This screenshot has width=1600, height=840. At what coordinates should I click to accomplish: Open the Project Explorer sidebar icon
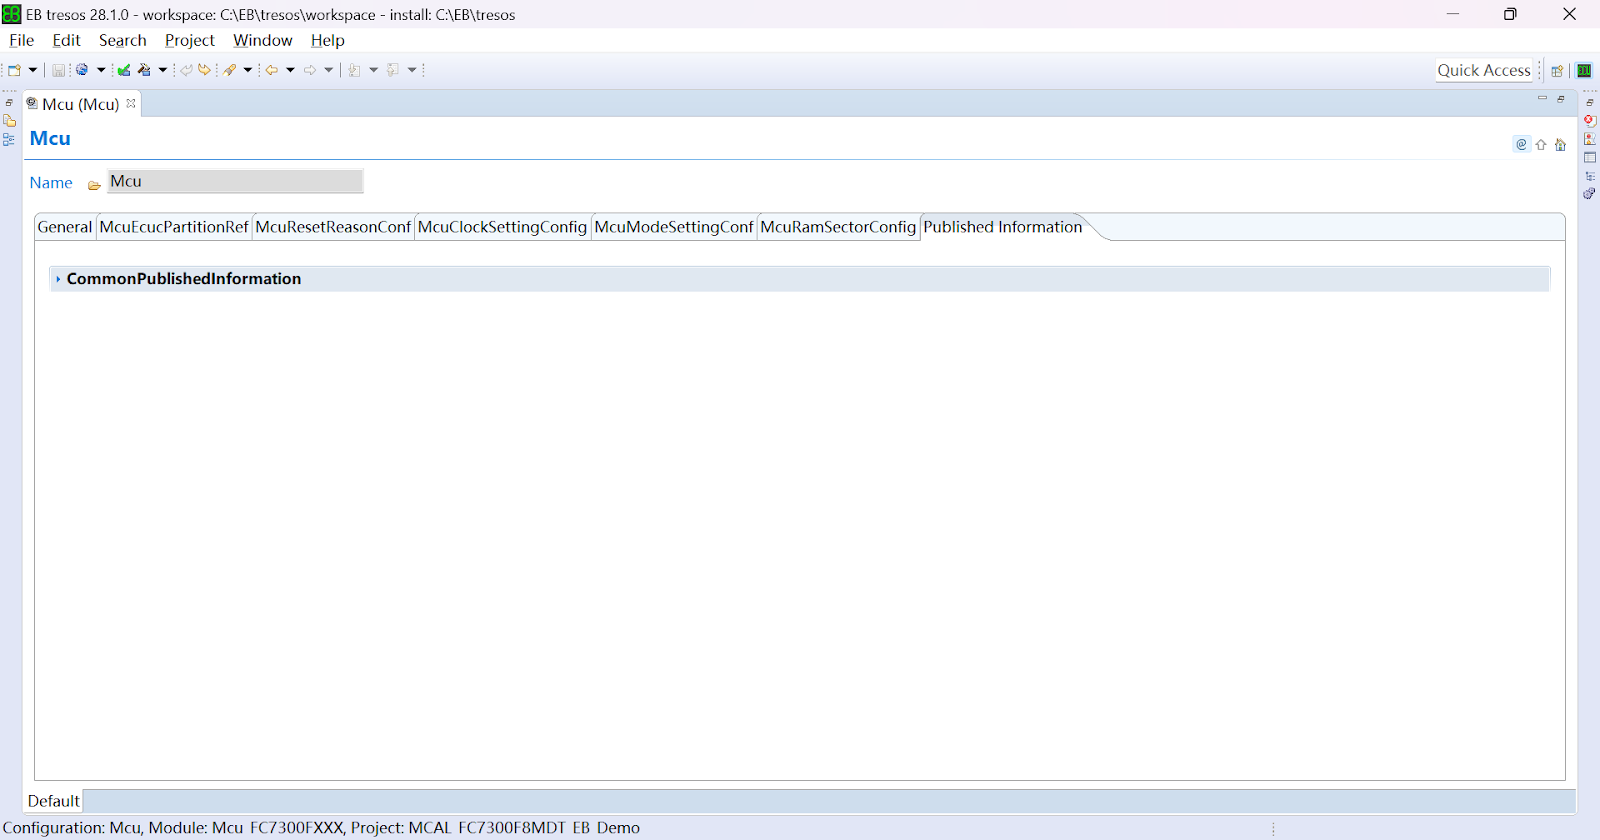(9, 121)
